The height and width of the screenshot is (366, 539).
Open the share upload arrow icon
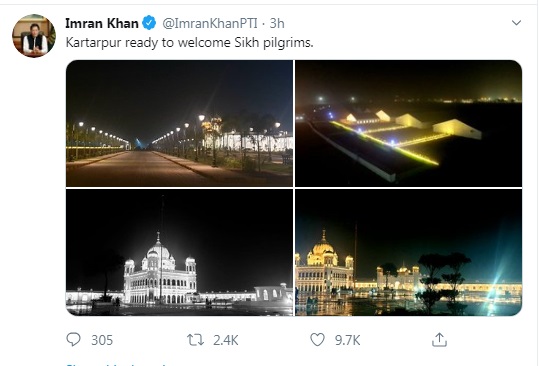click(439, 340)
